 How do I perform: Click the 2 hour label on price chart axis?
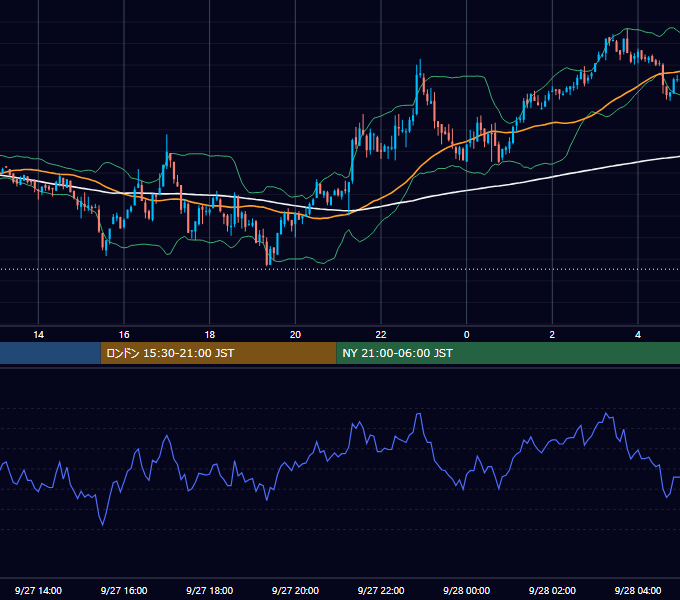coord(552,335)
